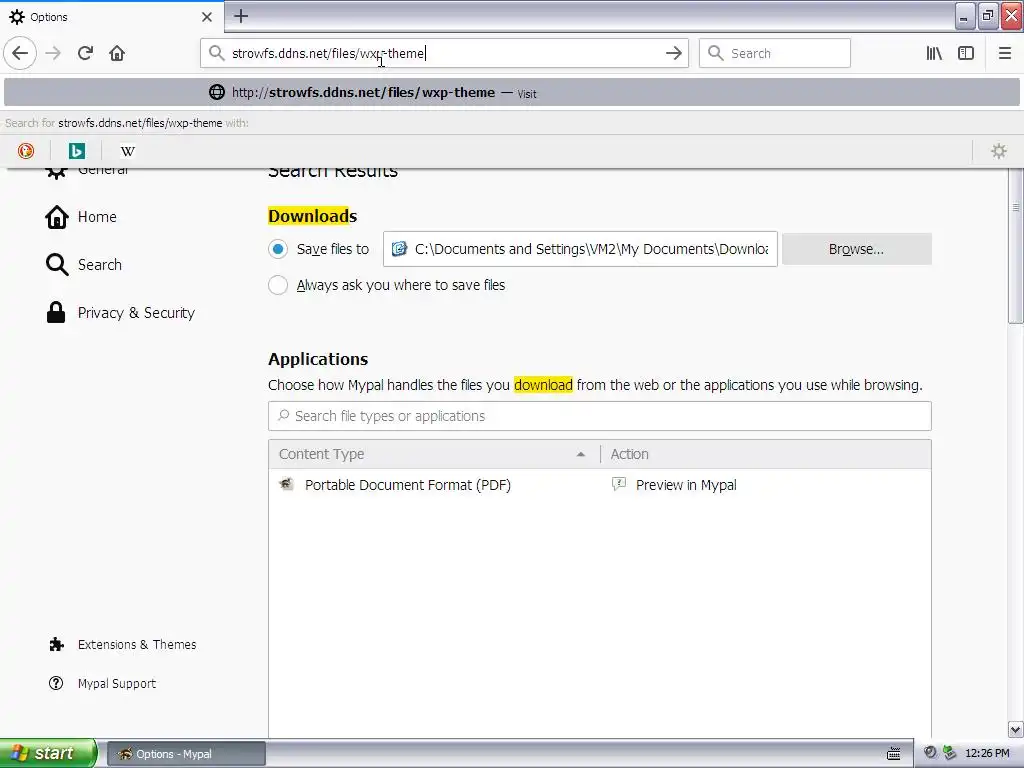Click the Safely Remove Hardware tray icon
The image size is (1024, 768).
pos(950,754)
